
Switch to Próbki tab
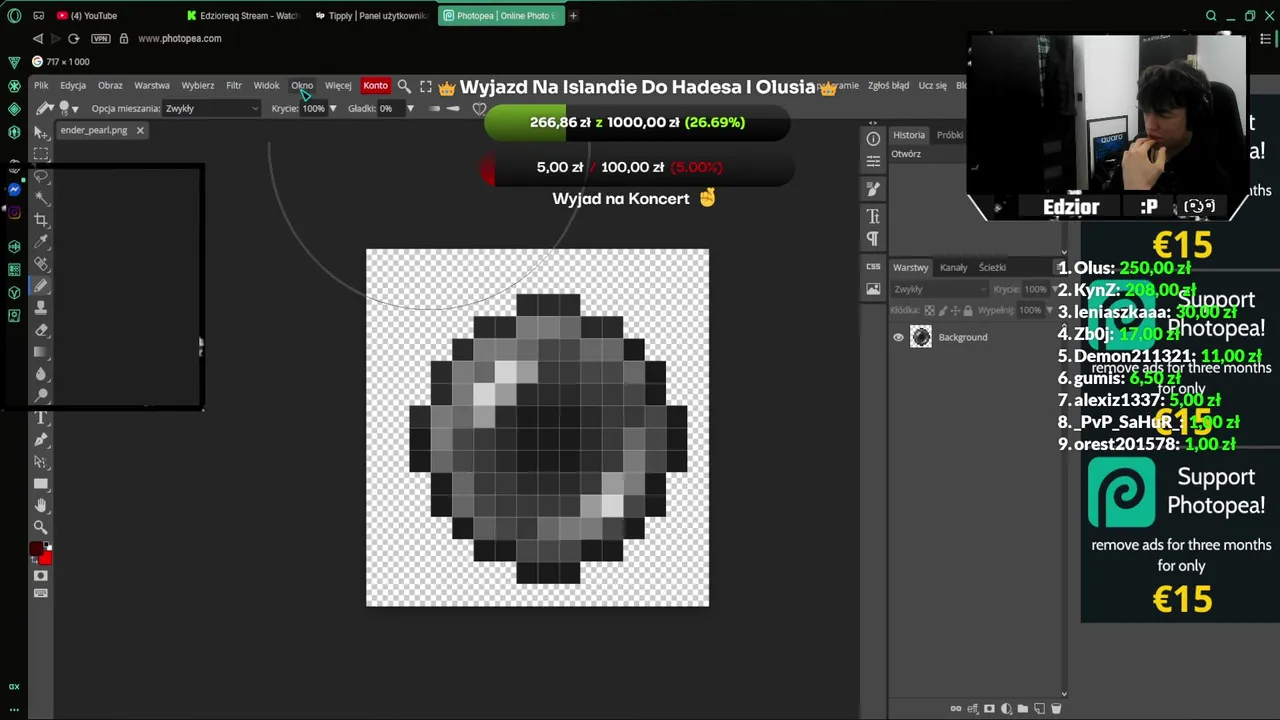tap(950, 135)
